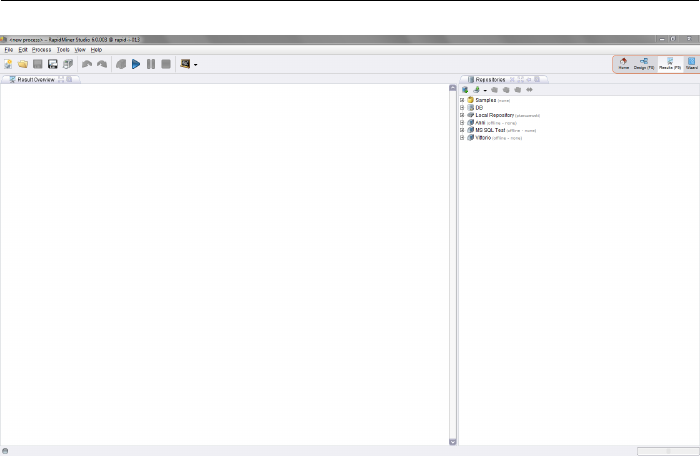Select the Samples repository
The image size is (700, 456).
click(488, 100)
